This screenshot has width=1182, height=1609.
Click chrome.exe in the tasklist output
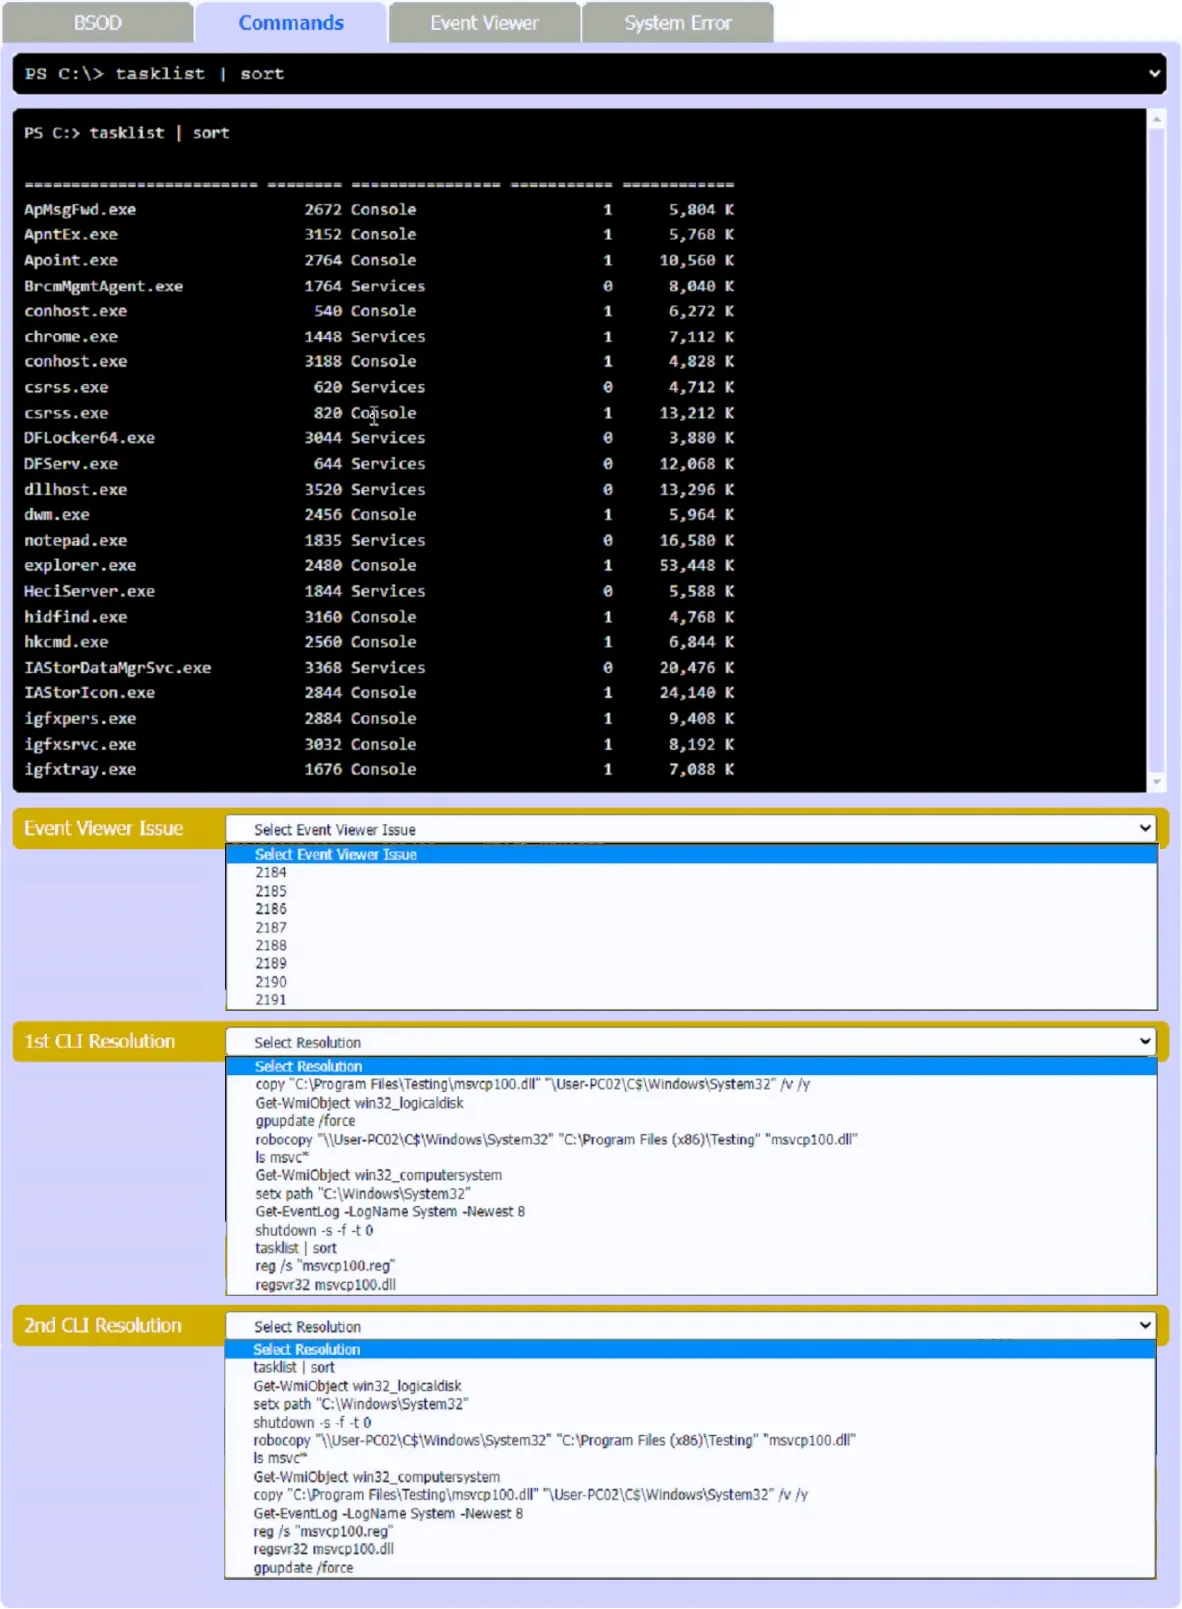(71, 337)
